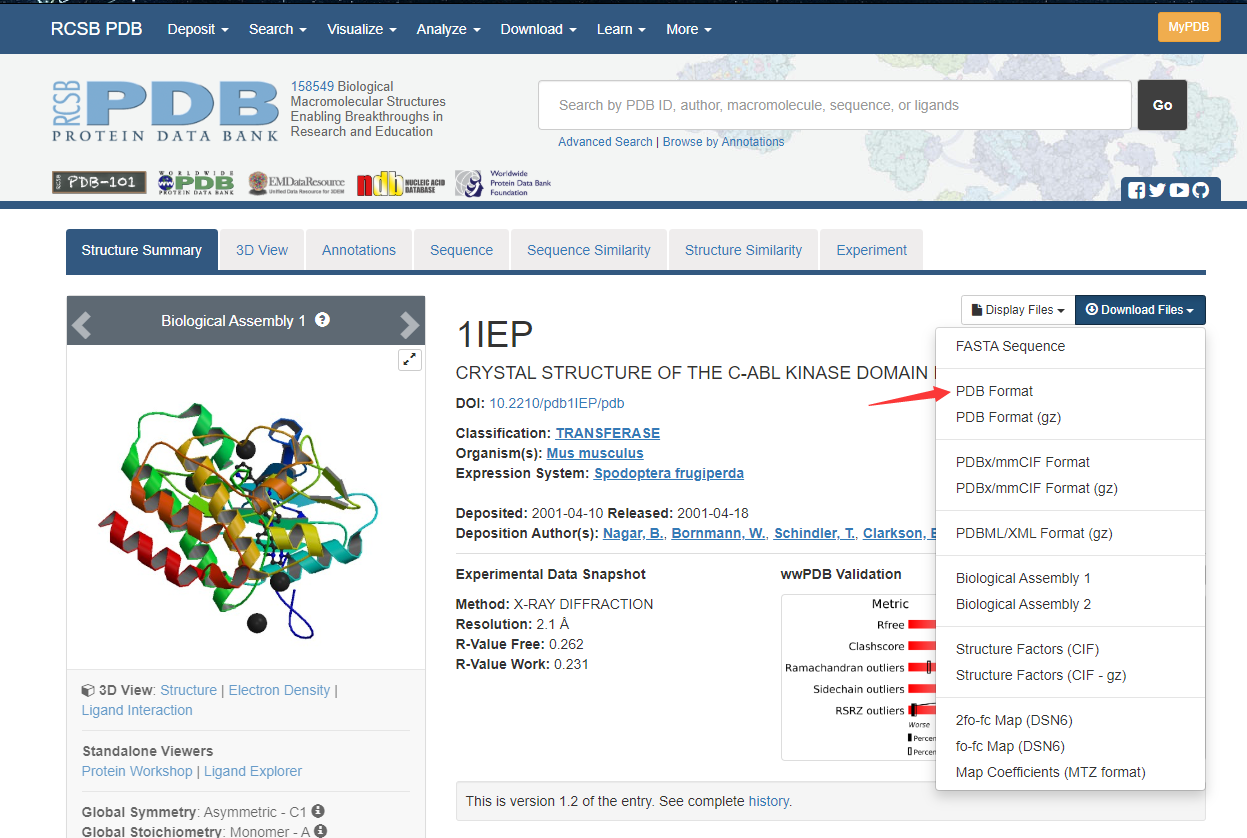Open the TRANSFERASE classification link
The height and width of the screenshot is (838, 1247).
pos(608,433)
